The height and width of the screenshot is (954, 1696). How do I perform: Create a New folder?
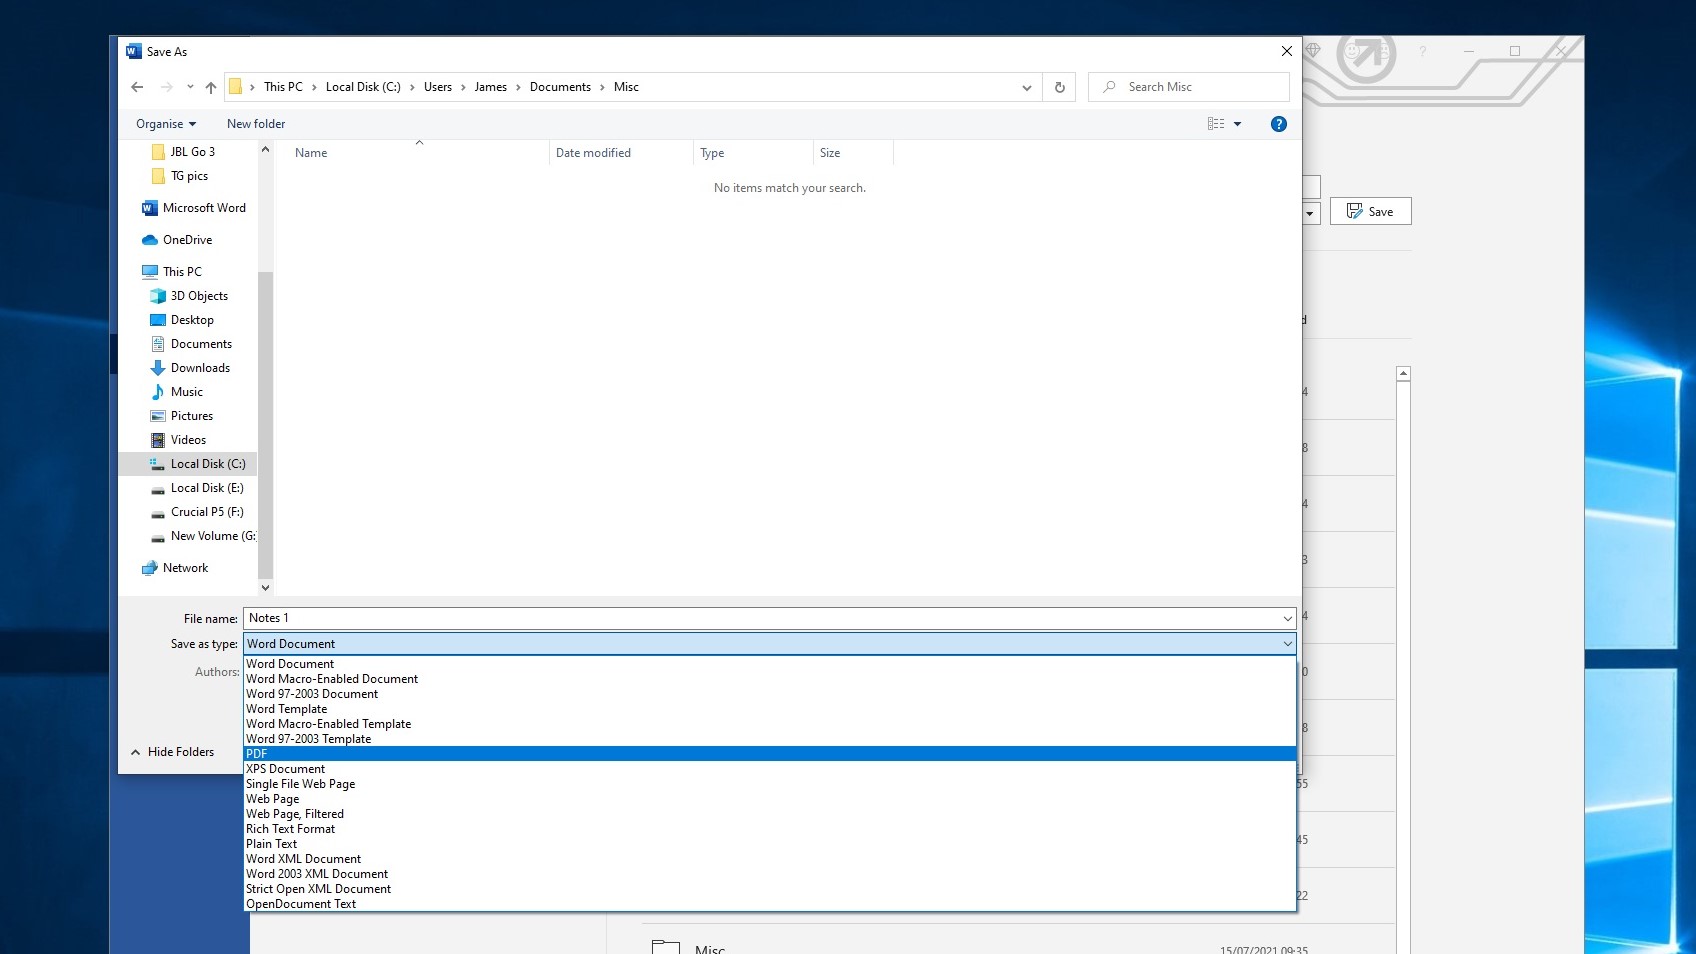[x=255, y=123]
